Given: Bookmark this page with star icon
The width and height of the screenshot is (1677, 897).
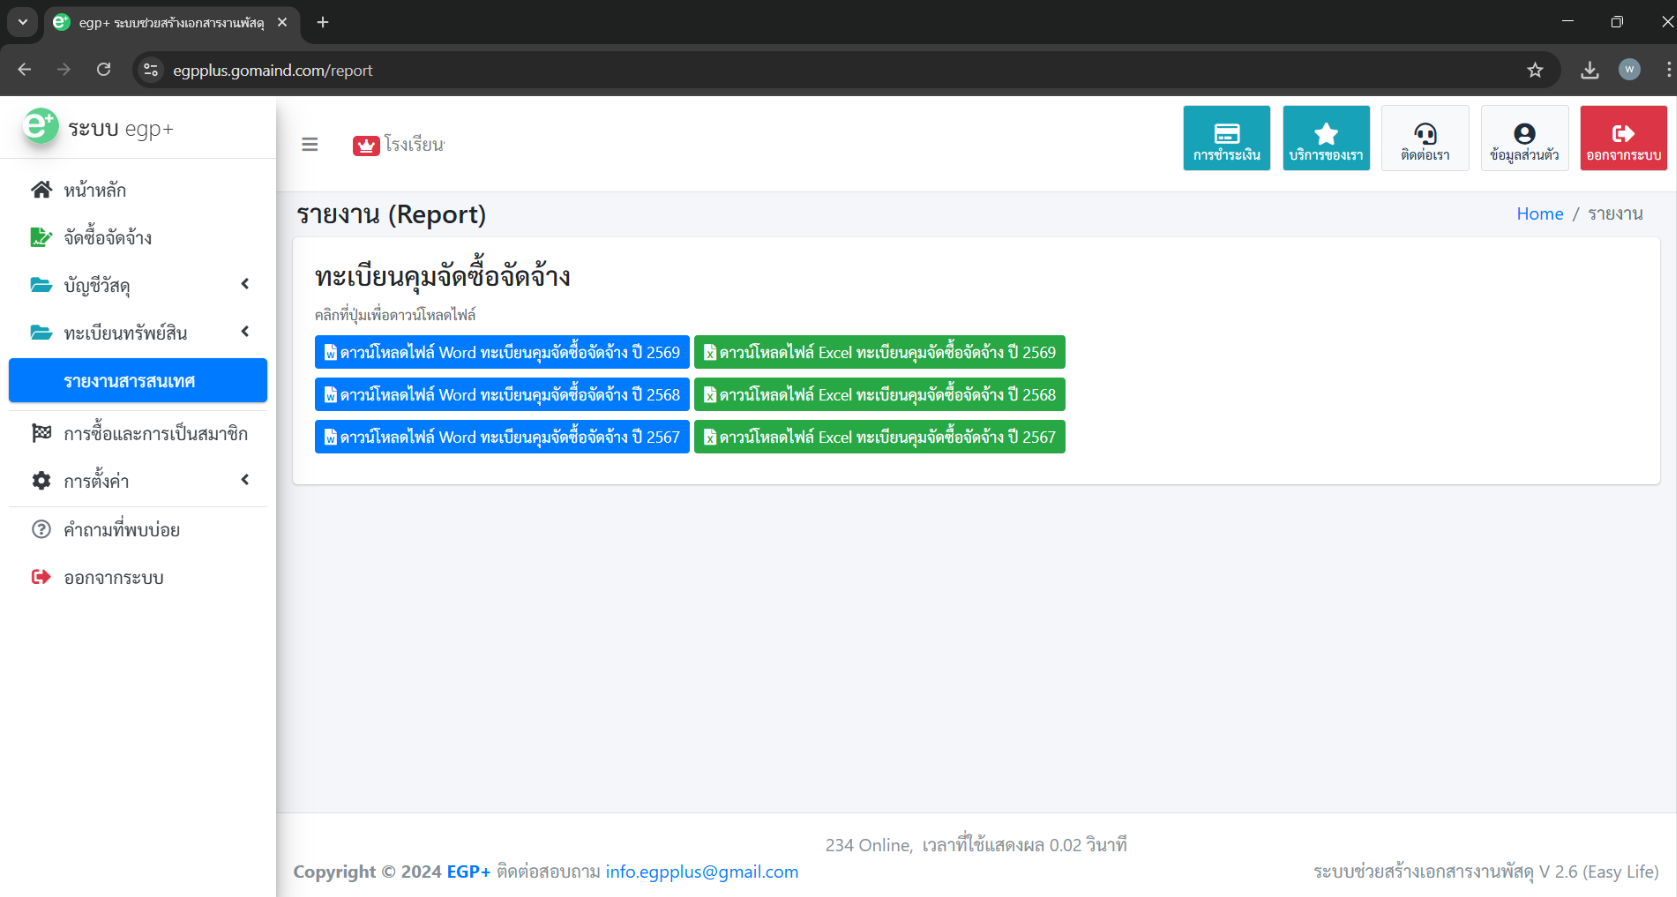Looking at the screenshot, I should [1535, 70].
